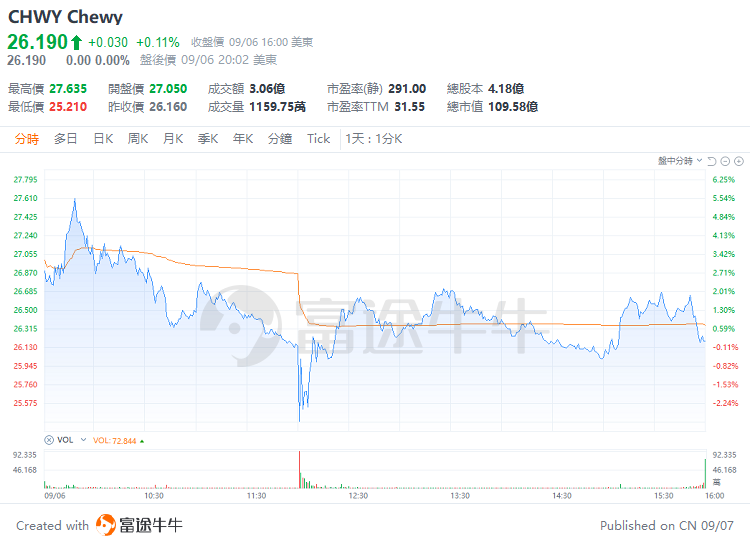Click the 12:30 time axis label
750x546 pixels.
tap(358, 496)
